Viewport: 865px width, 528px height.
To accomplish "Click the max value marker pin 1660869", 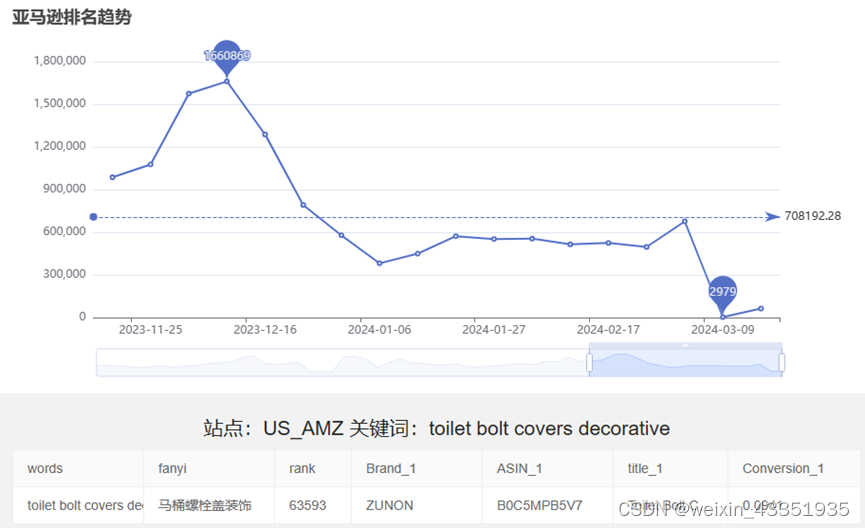I will [x=227, y=56].
